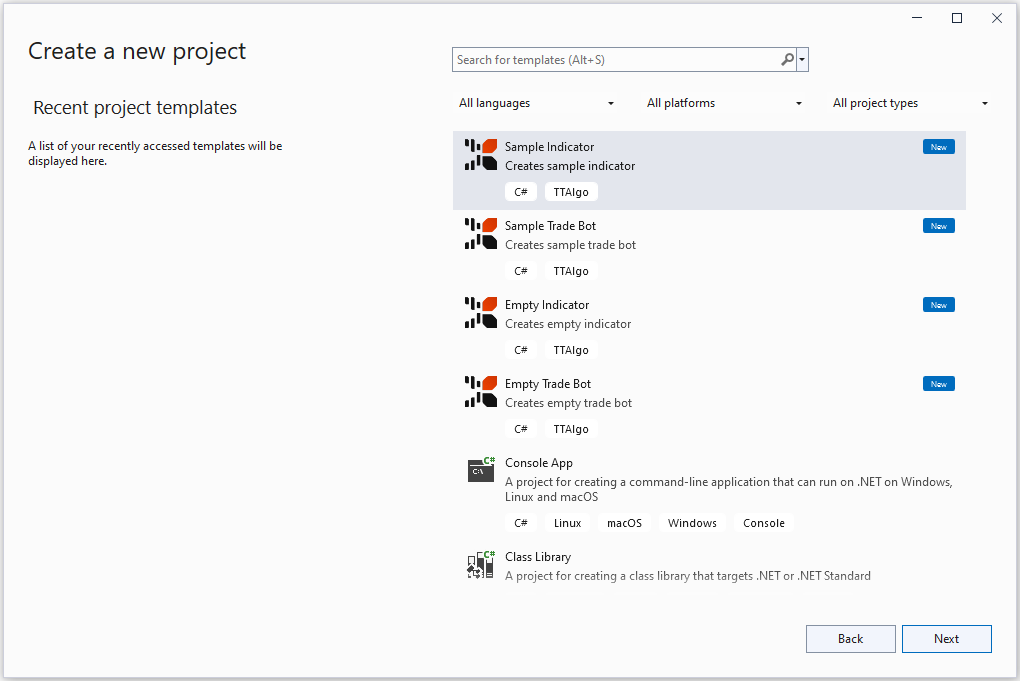The image size is (1020, 681).
Task: Click the C# tag under Empty Trade Bot
Action: pos(521,429)
